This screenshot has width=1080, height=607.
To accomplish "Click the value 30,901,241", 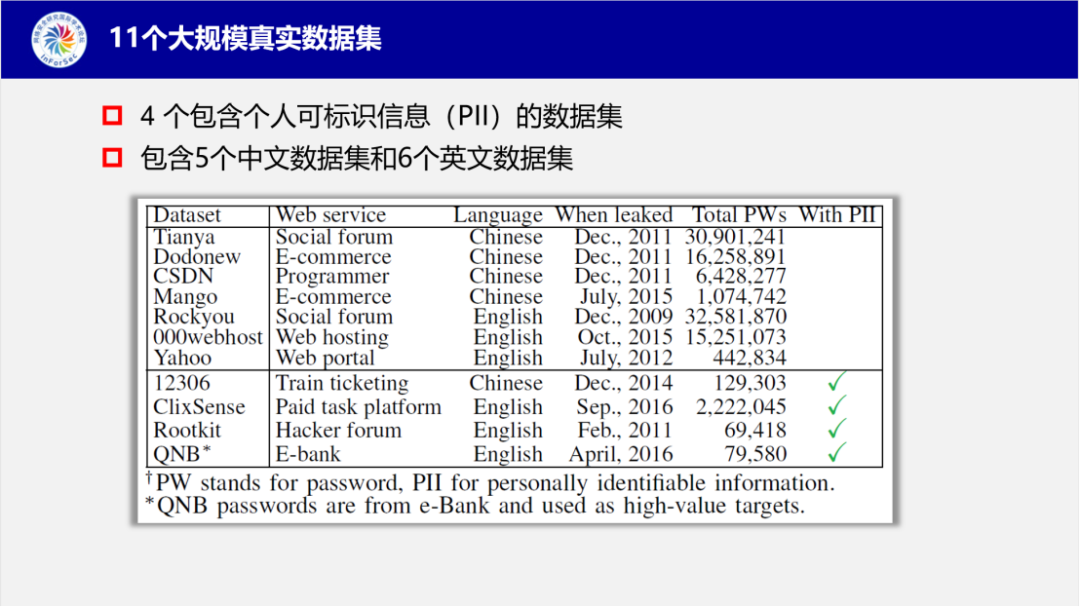I will coord(735,238).
